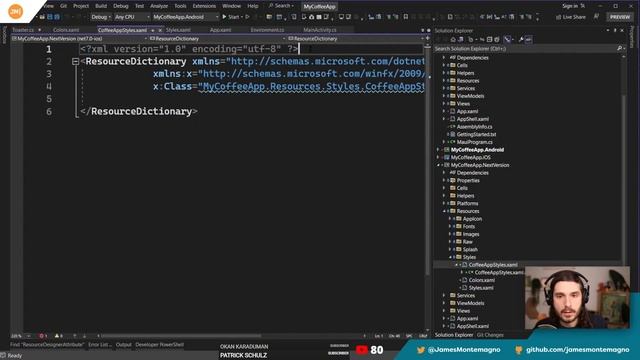Click the Navigate down arrow in editor footer
Screen dimensions: 640x360
point(84,336)
